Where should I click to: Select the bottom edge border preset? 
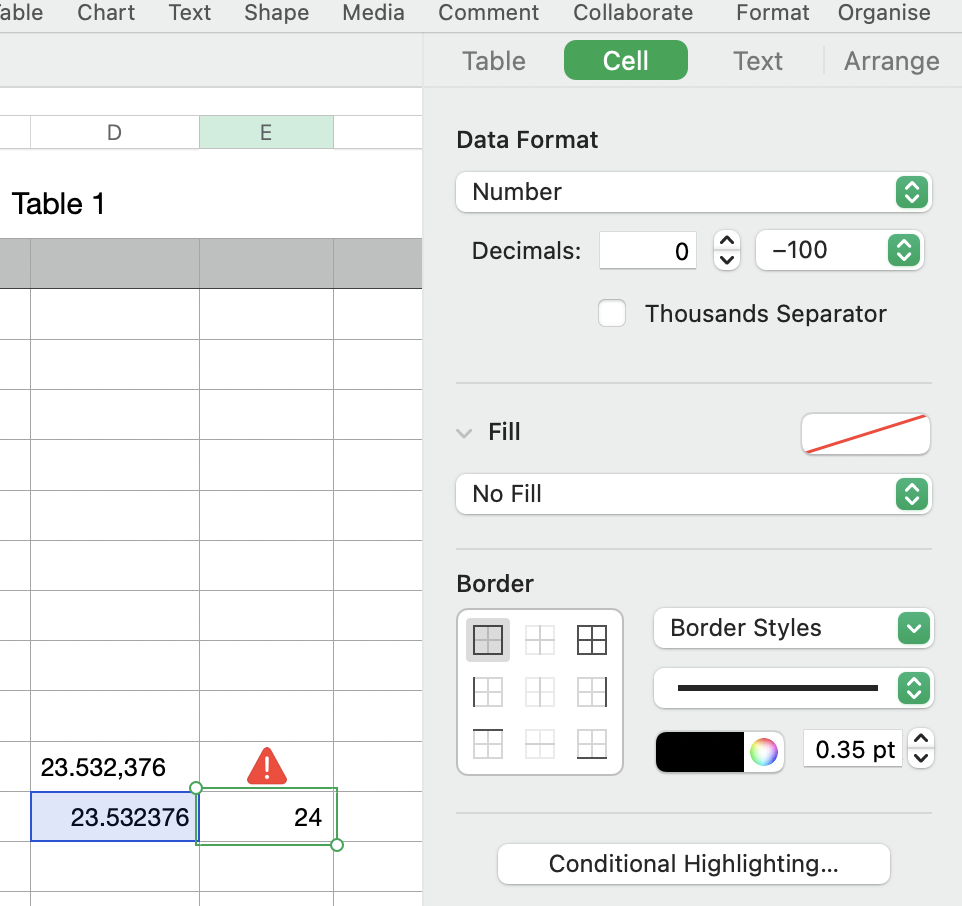pyautogui.click(x=592, y=744)
